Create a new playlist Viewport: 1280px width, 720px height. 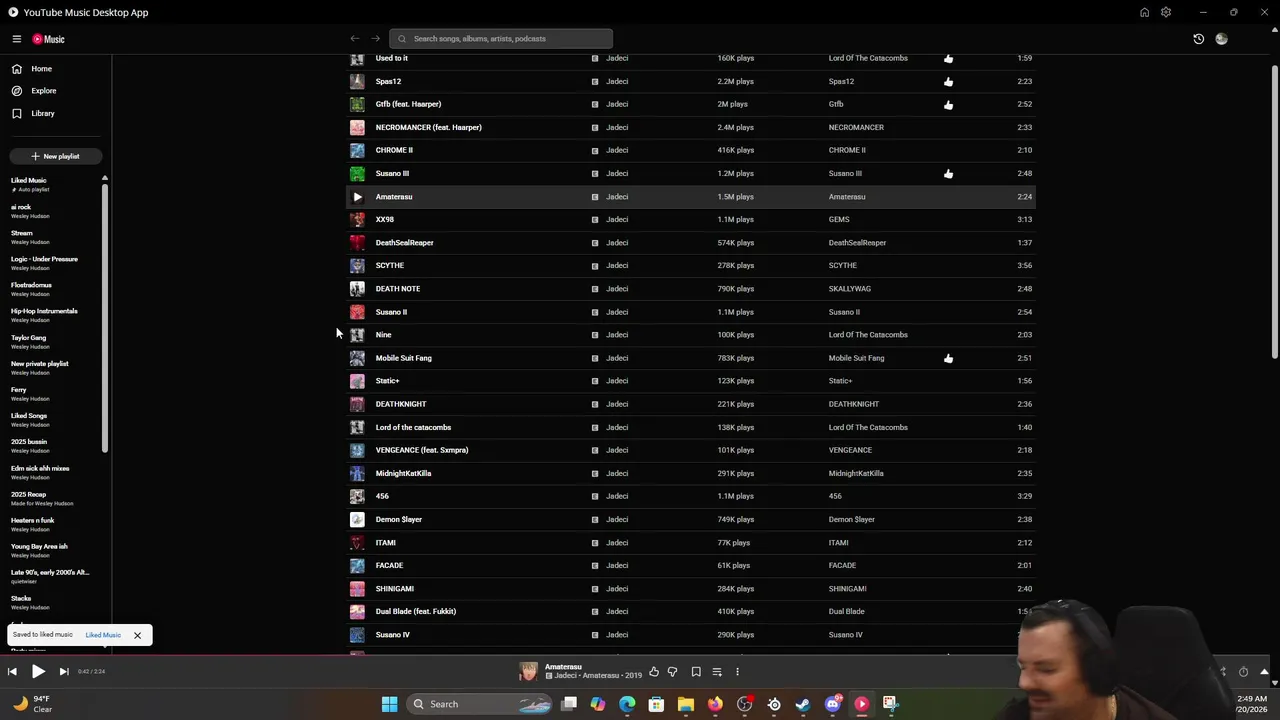(55, 156)
